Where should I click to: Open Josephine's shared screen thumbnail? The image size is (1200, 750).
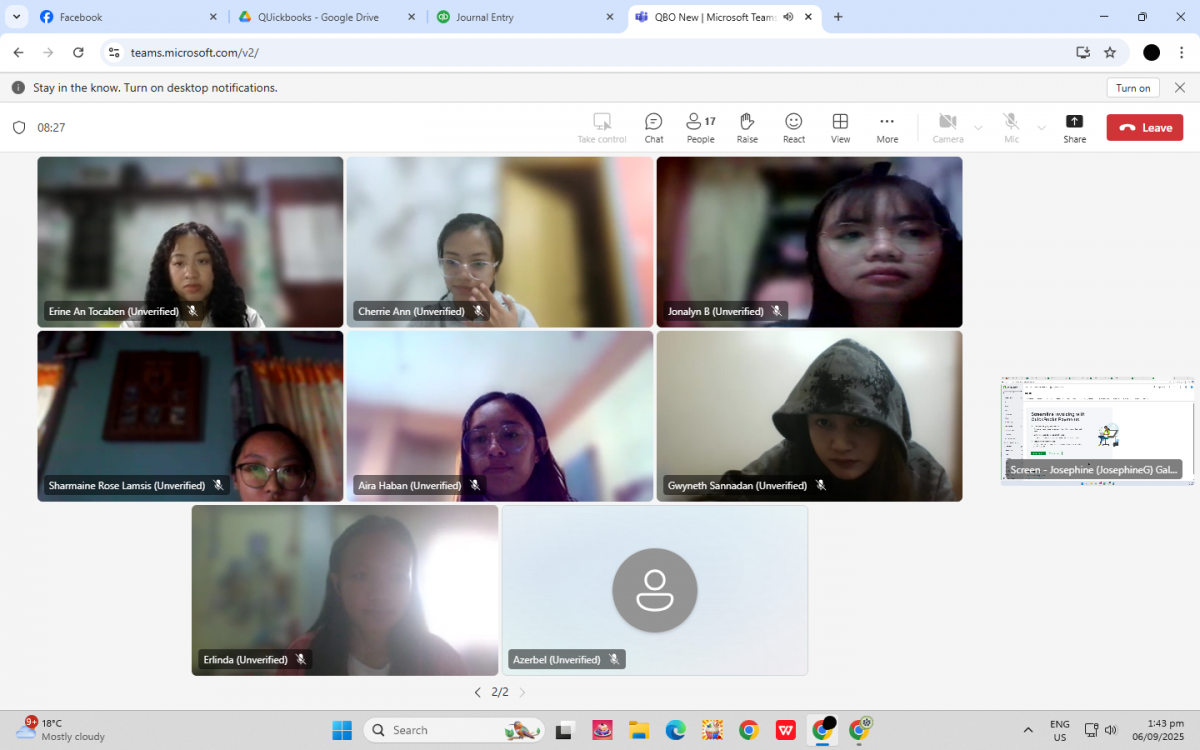click(x=1097, y=430)
